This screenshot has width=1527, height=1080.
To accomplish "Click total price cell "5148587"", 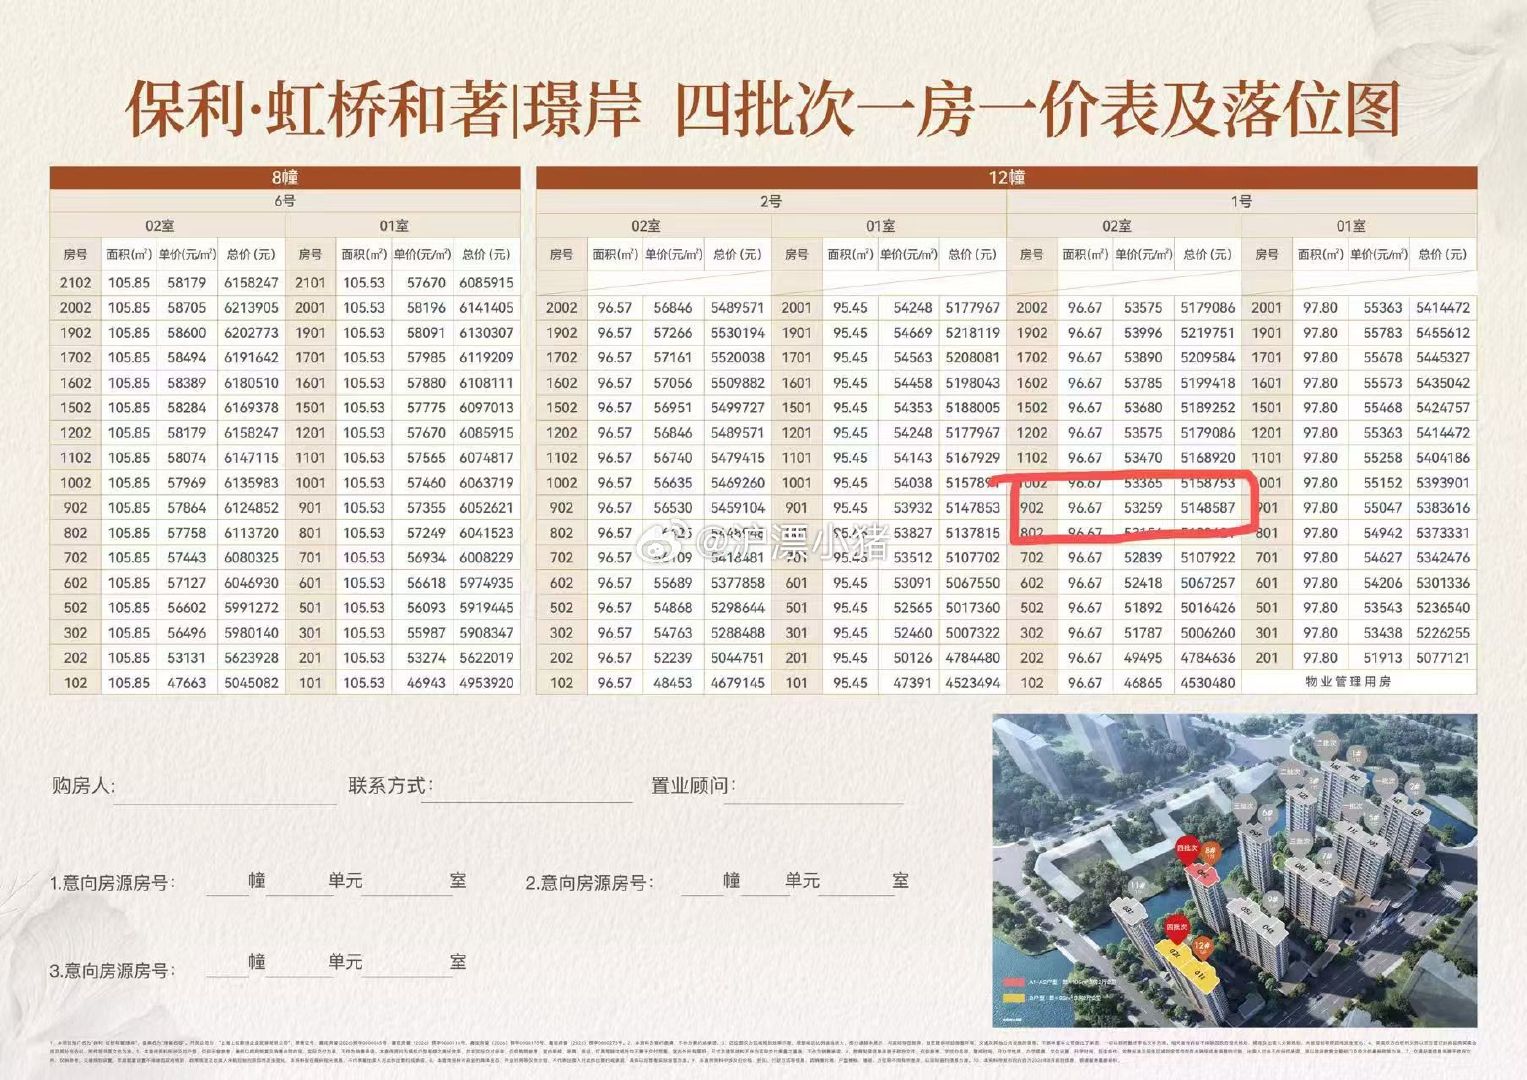I will (1208, 508).
